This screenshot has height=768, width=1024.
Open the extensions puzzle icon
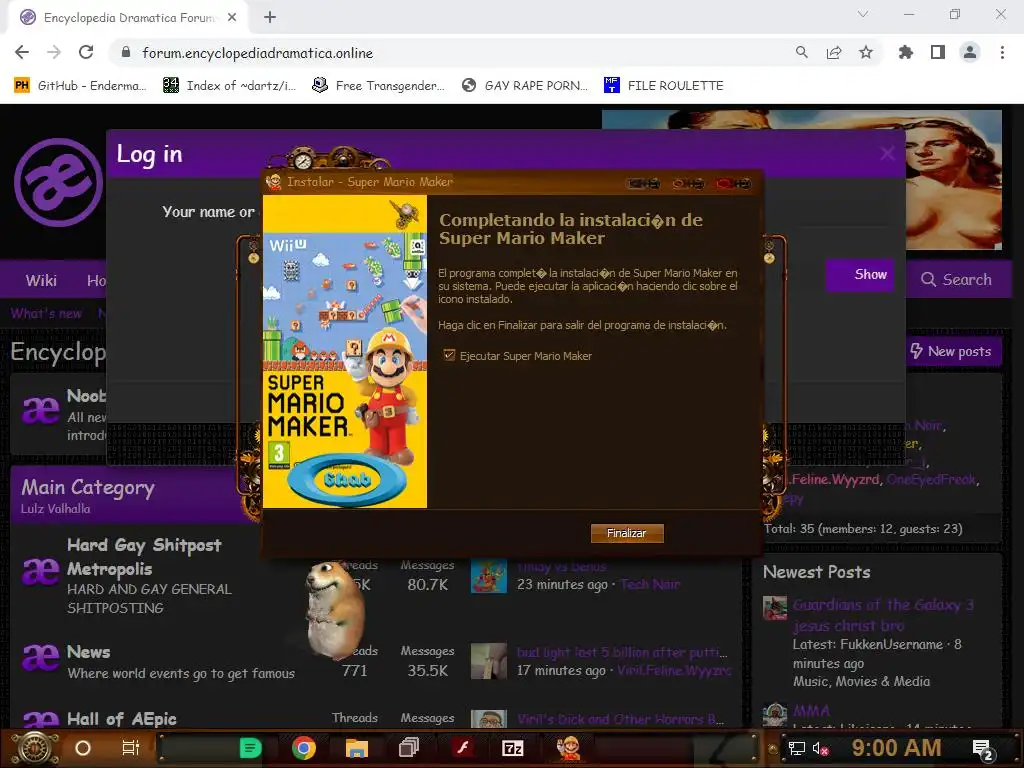coord(905,52)
